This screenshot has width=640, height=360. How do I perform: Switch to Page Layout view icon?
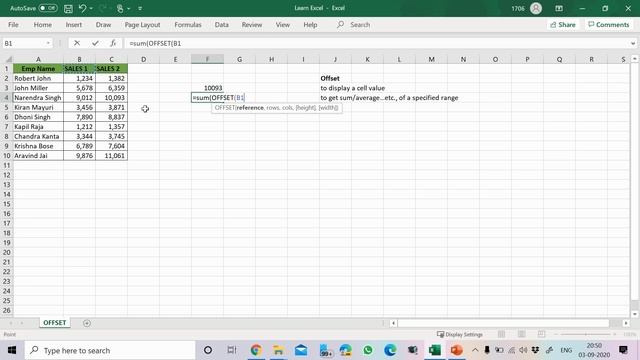(x=521, y=334)
